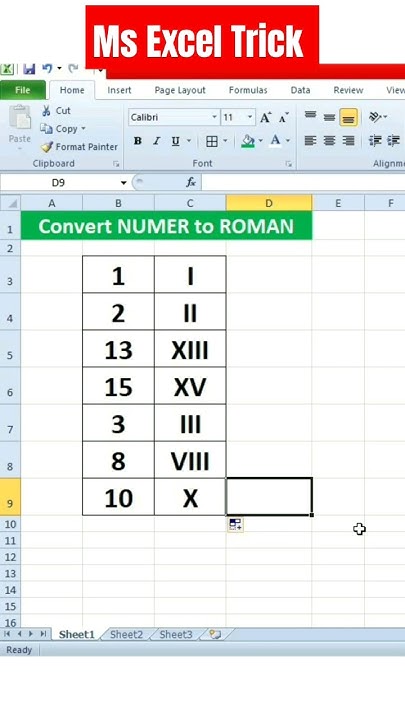The height and width of the screenshot is (720, 405).
Task: Toggle Bold formatting
Action: (x=138, y=141)
